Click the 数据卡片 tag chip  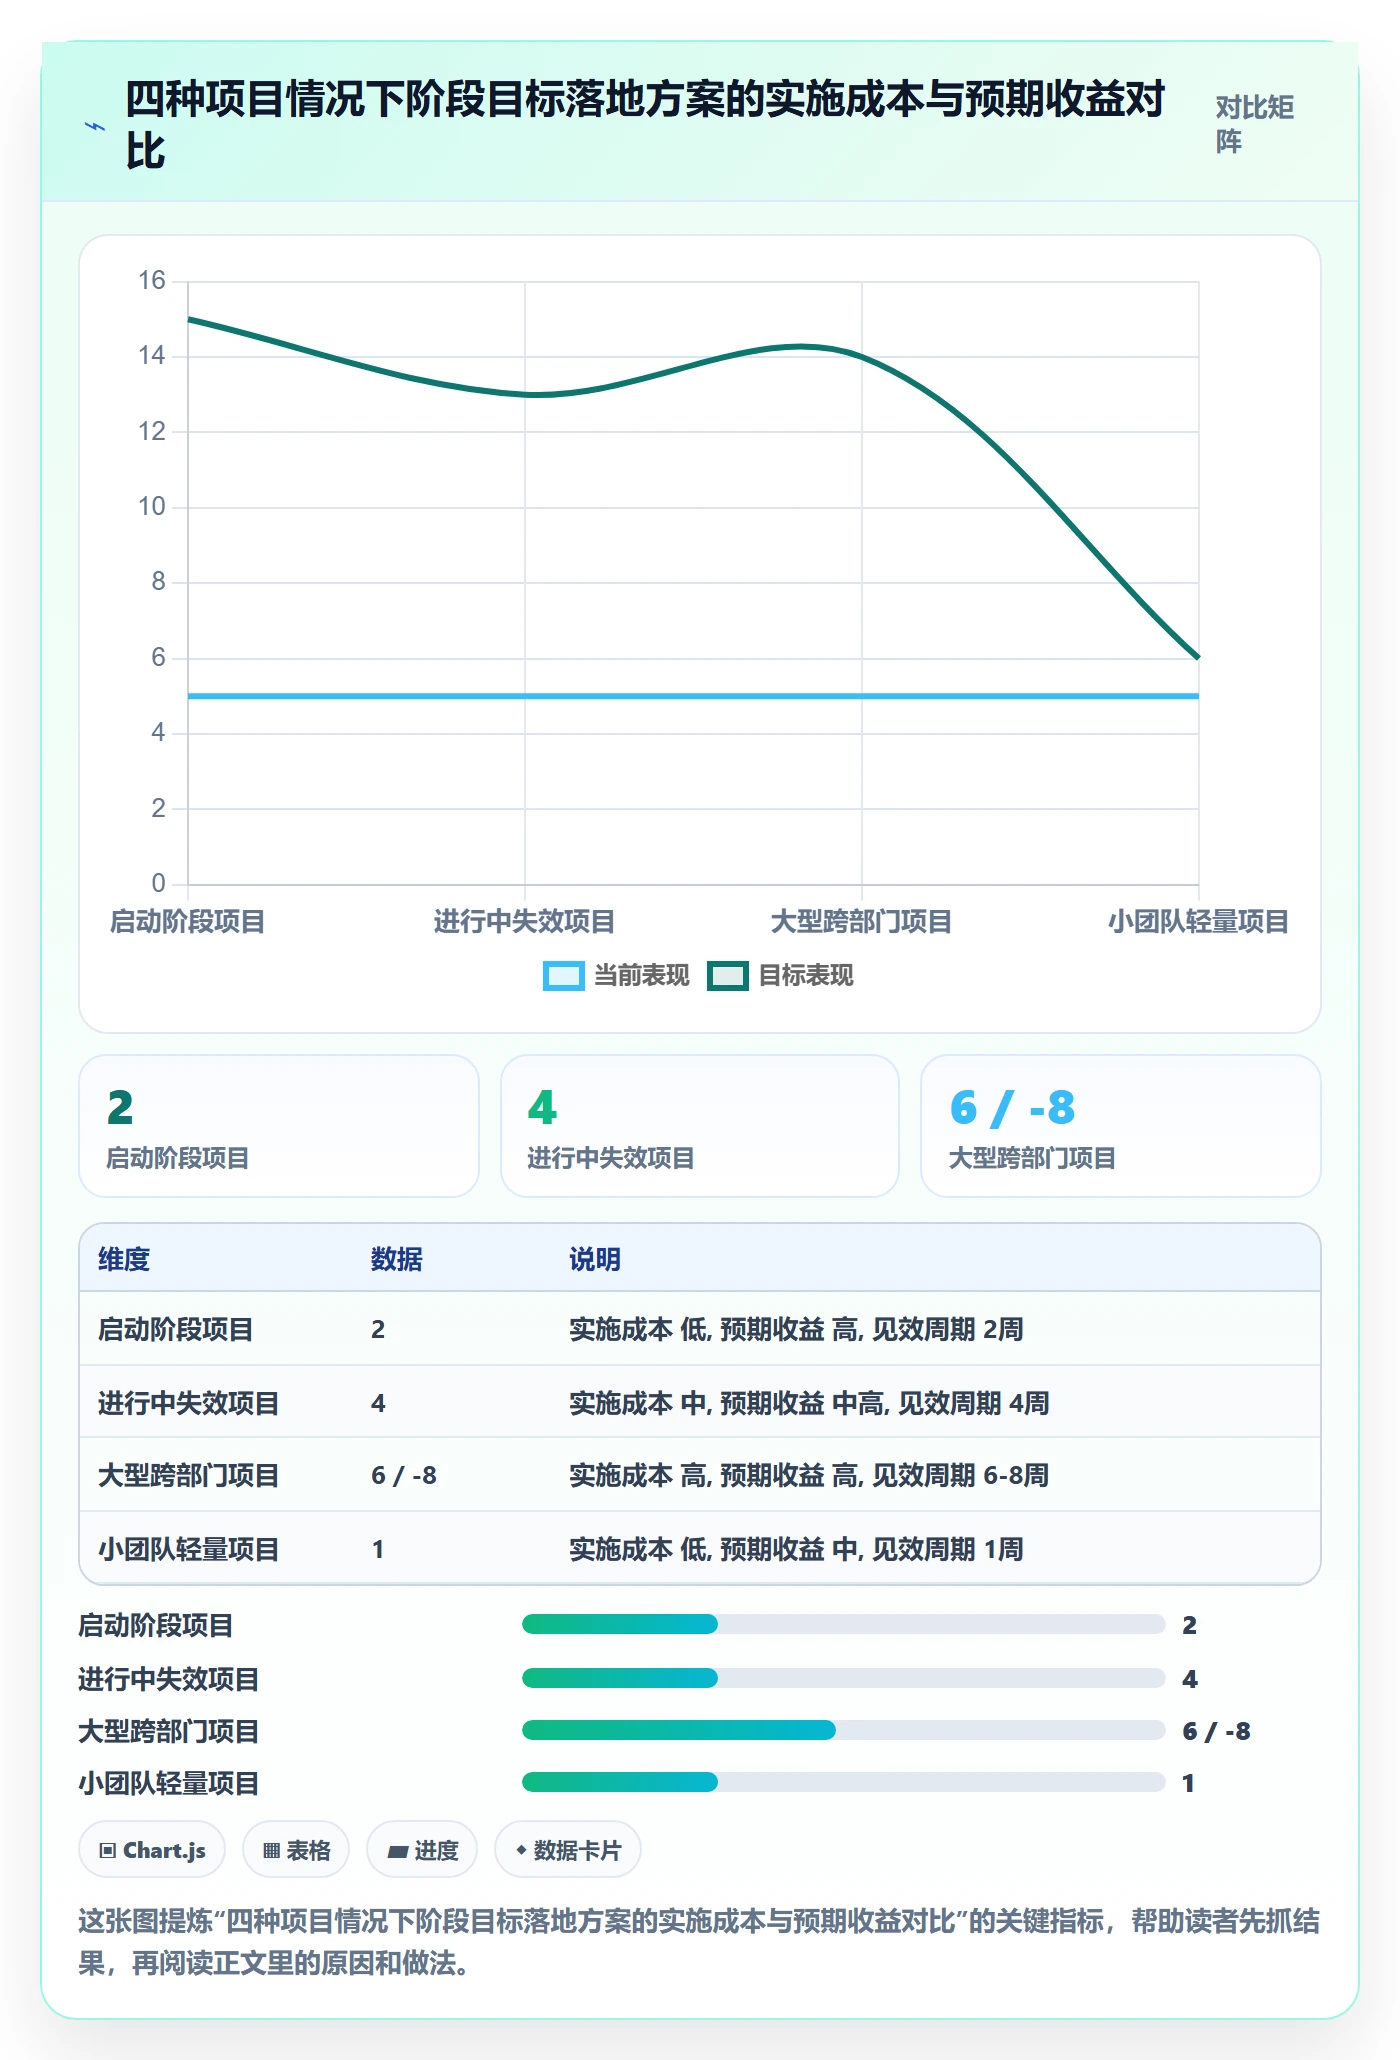click(x=568, y=1850)
